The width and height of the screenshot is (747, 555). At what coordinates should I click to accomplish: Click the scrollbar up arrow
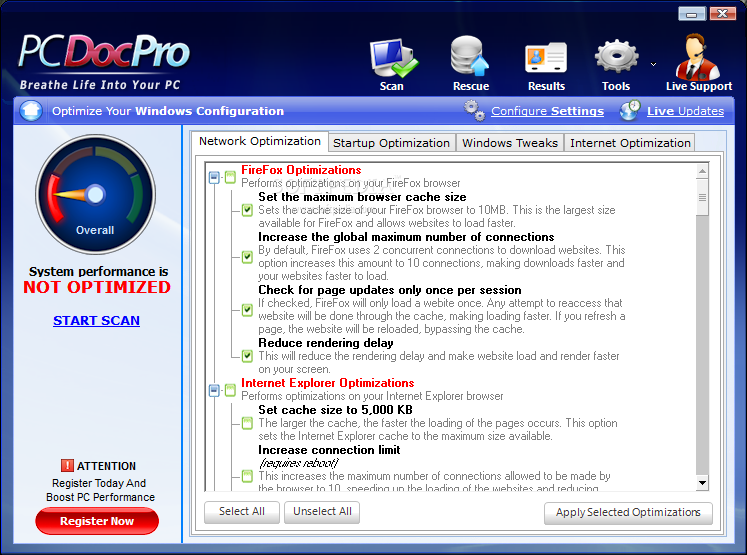pyautogui.click(x=702, y=171)
